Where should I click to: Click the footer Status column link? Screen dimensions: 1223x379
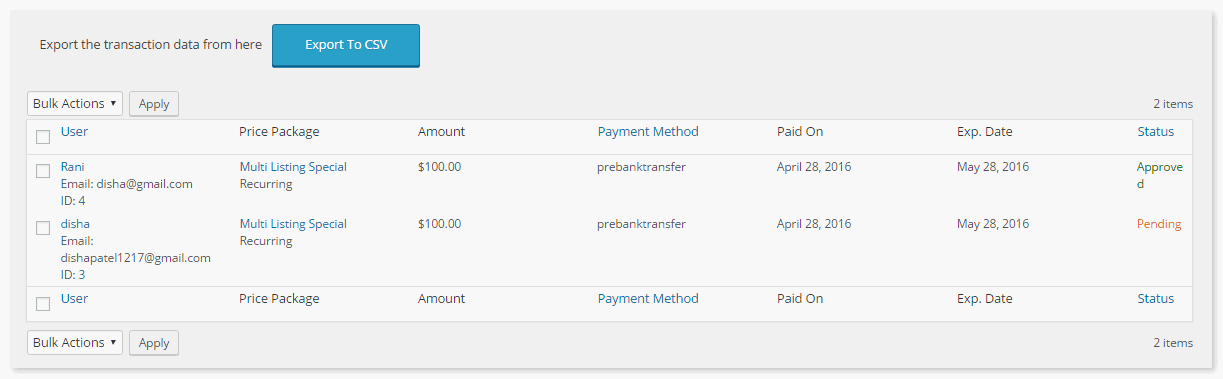pos(1155,298)
